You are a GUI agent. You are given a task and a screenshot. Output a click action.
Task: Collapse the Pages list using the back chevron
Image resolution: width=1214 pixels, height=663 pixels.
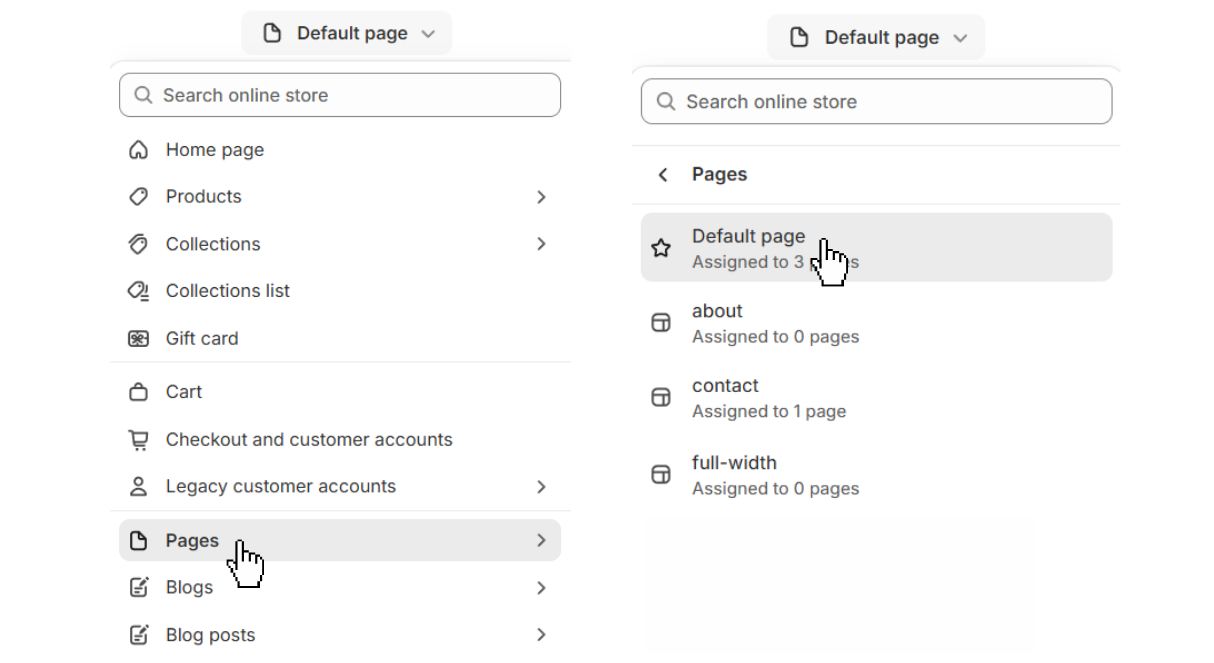pyautogui.click(x=662, y=174)
